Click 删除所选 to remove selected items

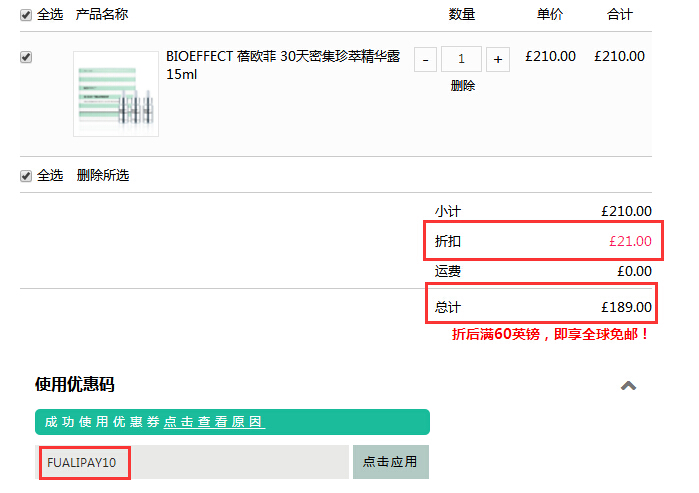tap(103, 175)
